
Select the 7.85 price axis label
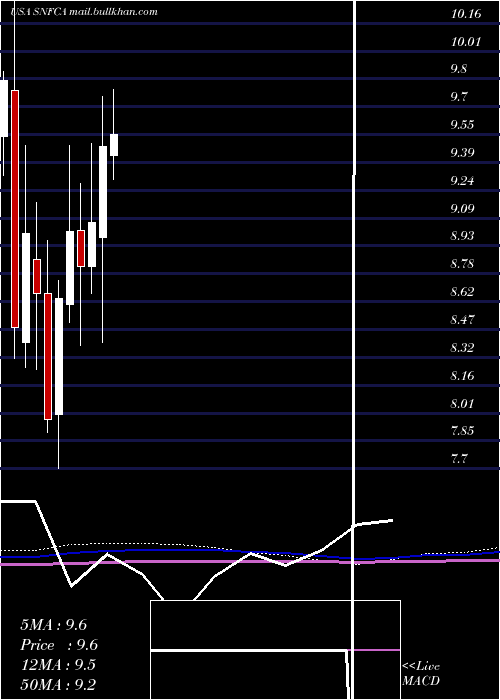click(x=462, y=431)
